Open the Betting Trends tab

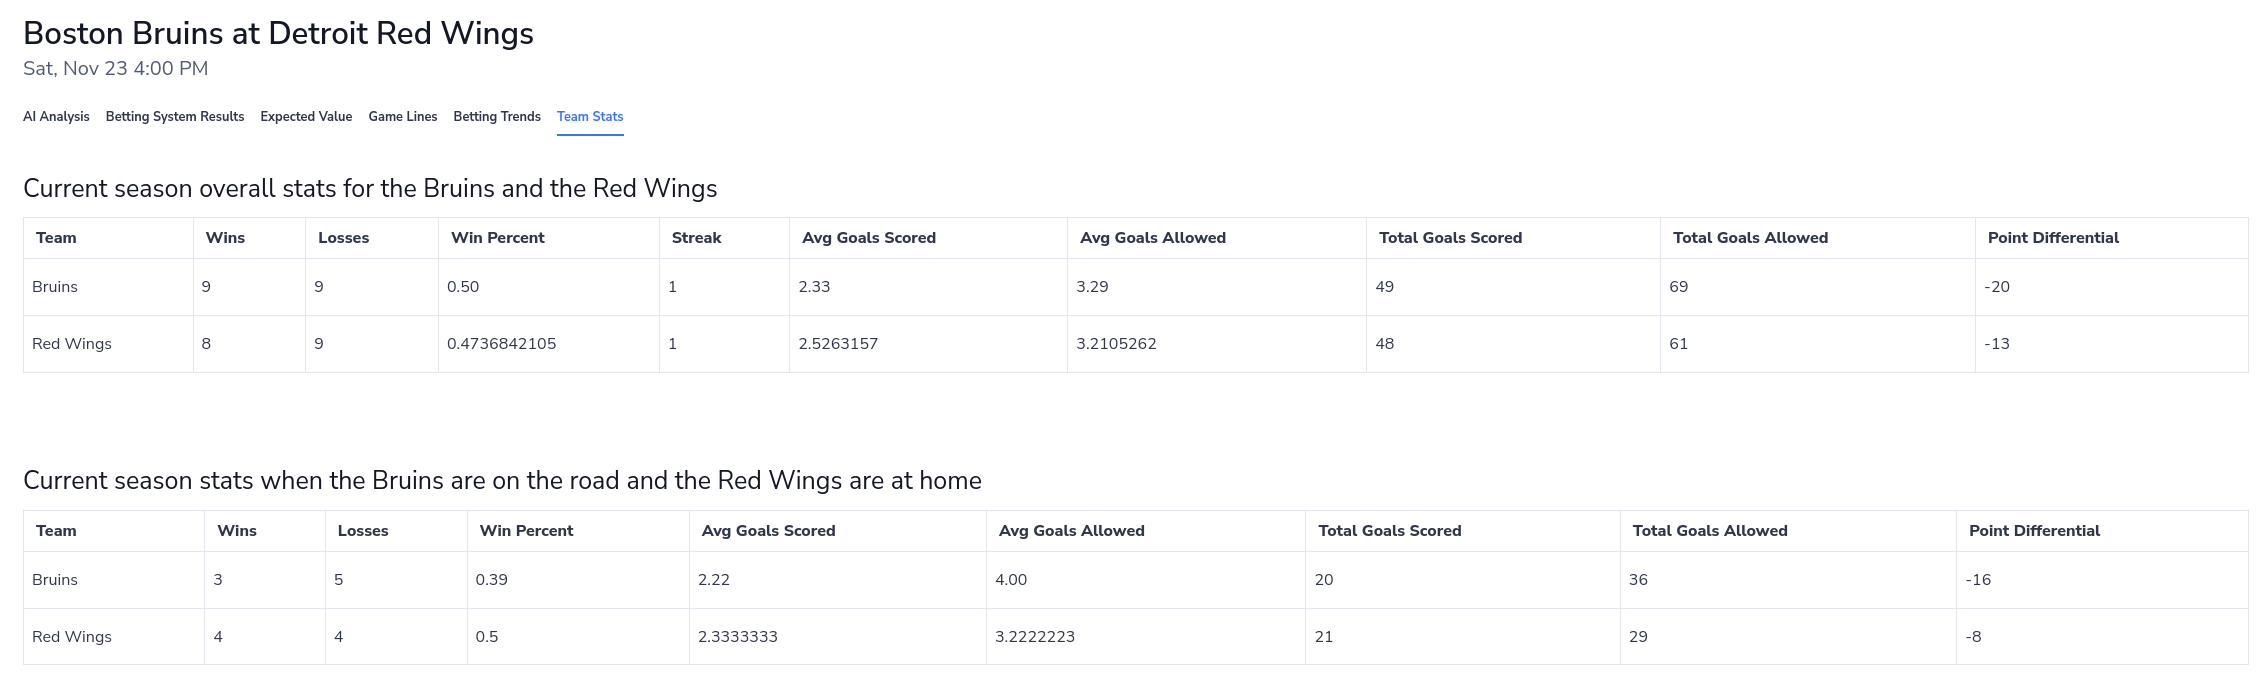496,117
